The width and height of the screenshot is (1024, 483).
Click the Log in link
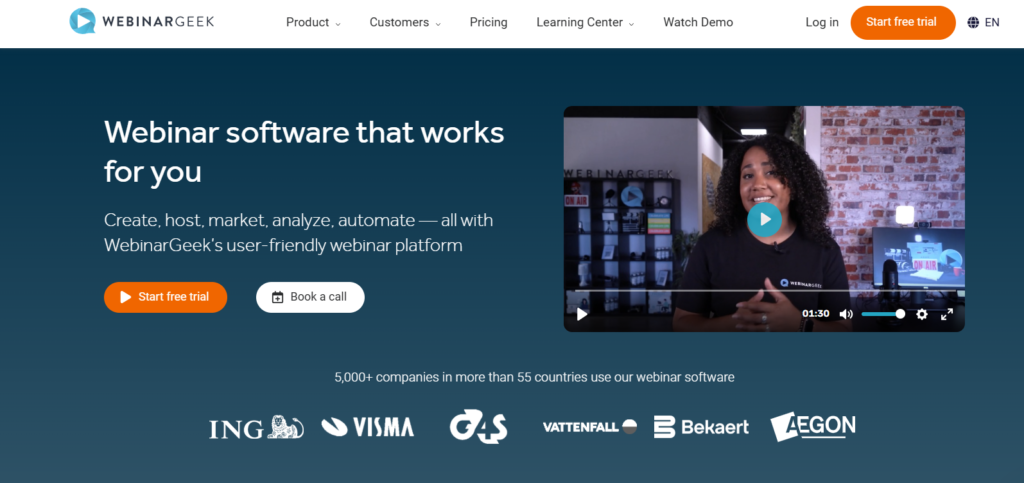822,22
